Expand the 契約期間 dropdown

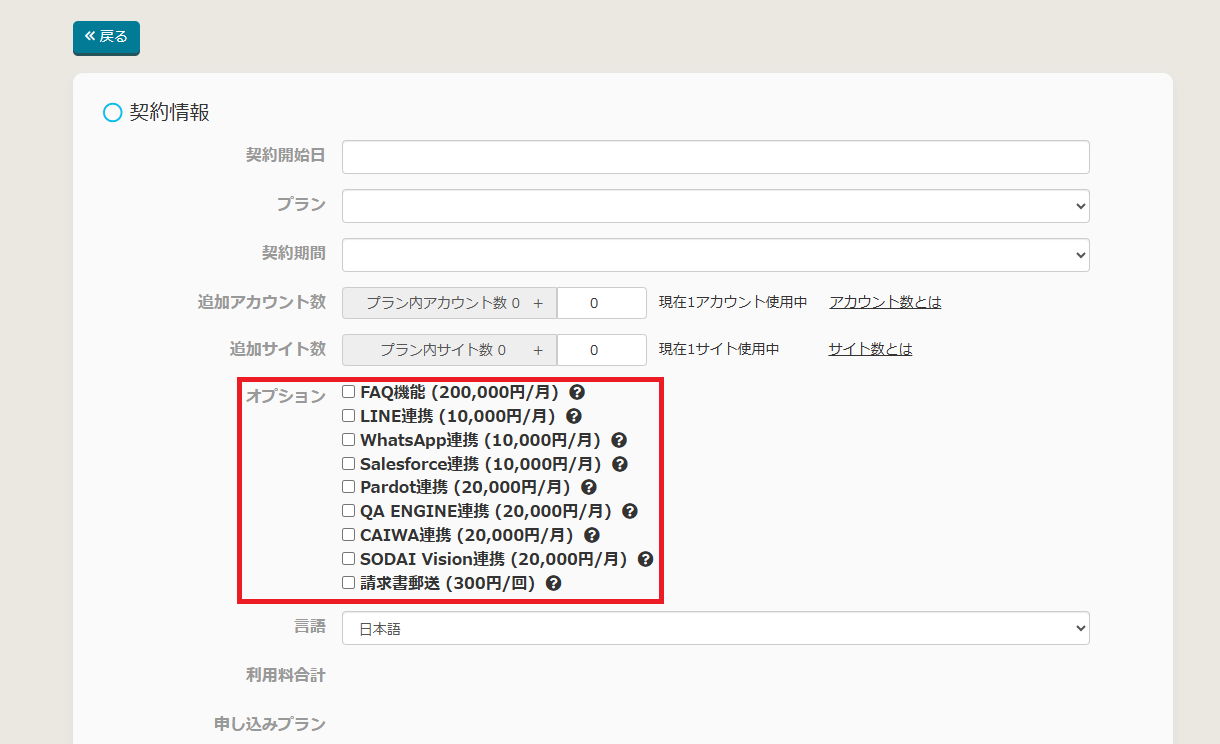click(x=715, y=255)
